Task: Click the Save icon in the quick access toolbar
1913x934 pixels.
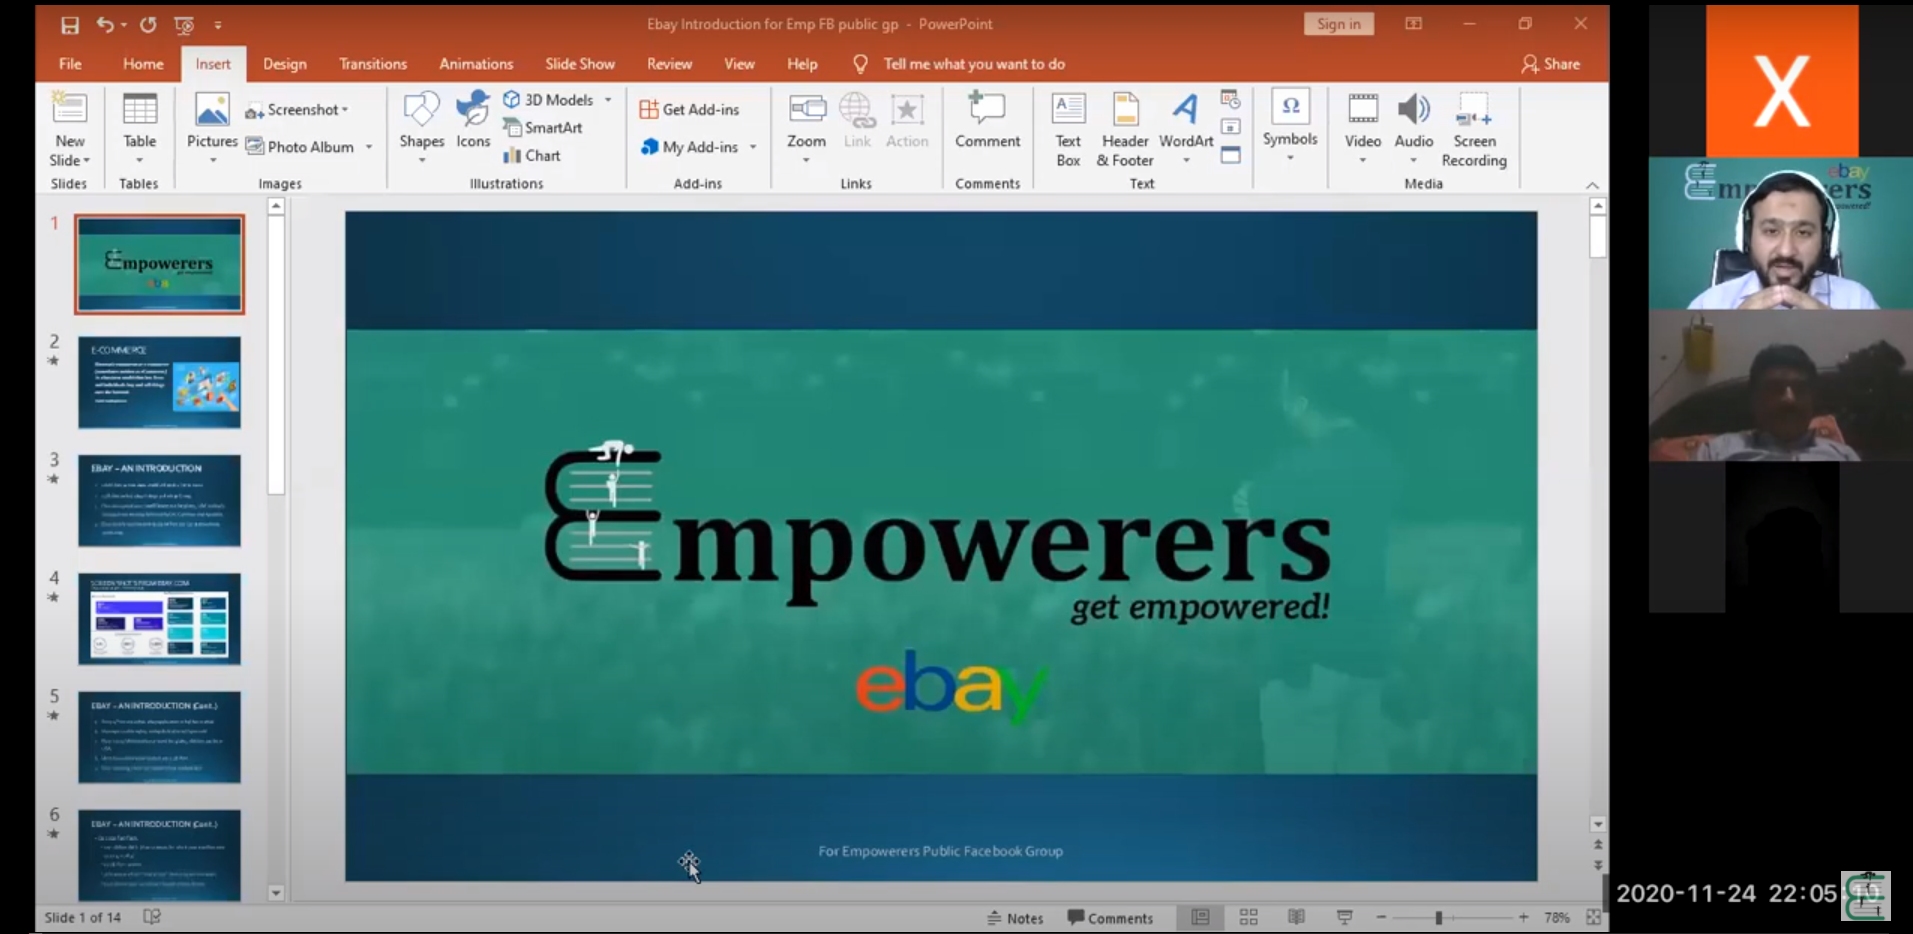Action: (x=70, y=25)
